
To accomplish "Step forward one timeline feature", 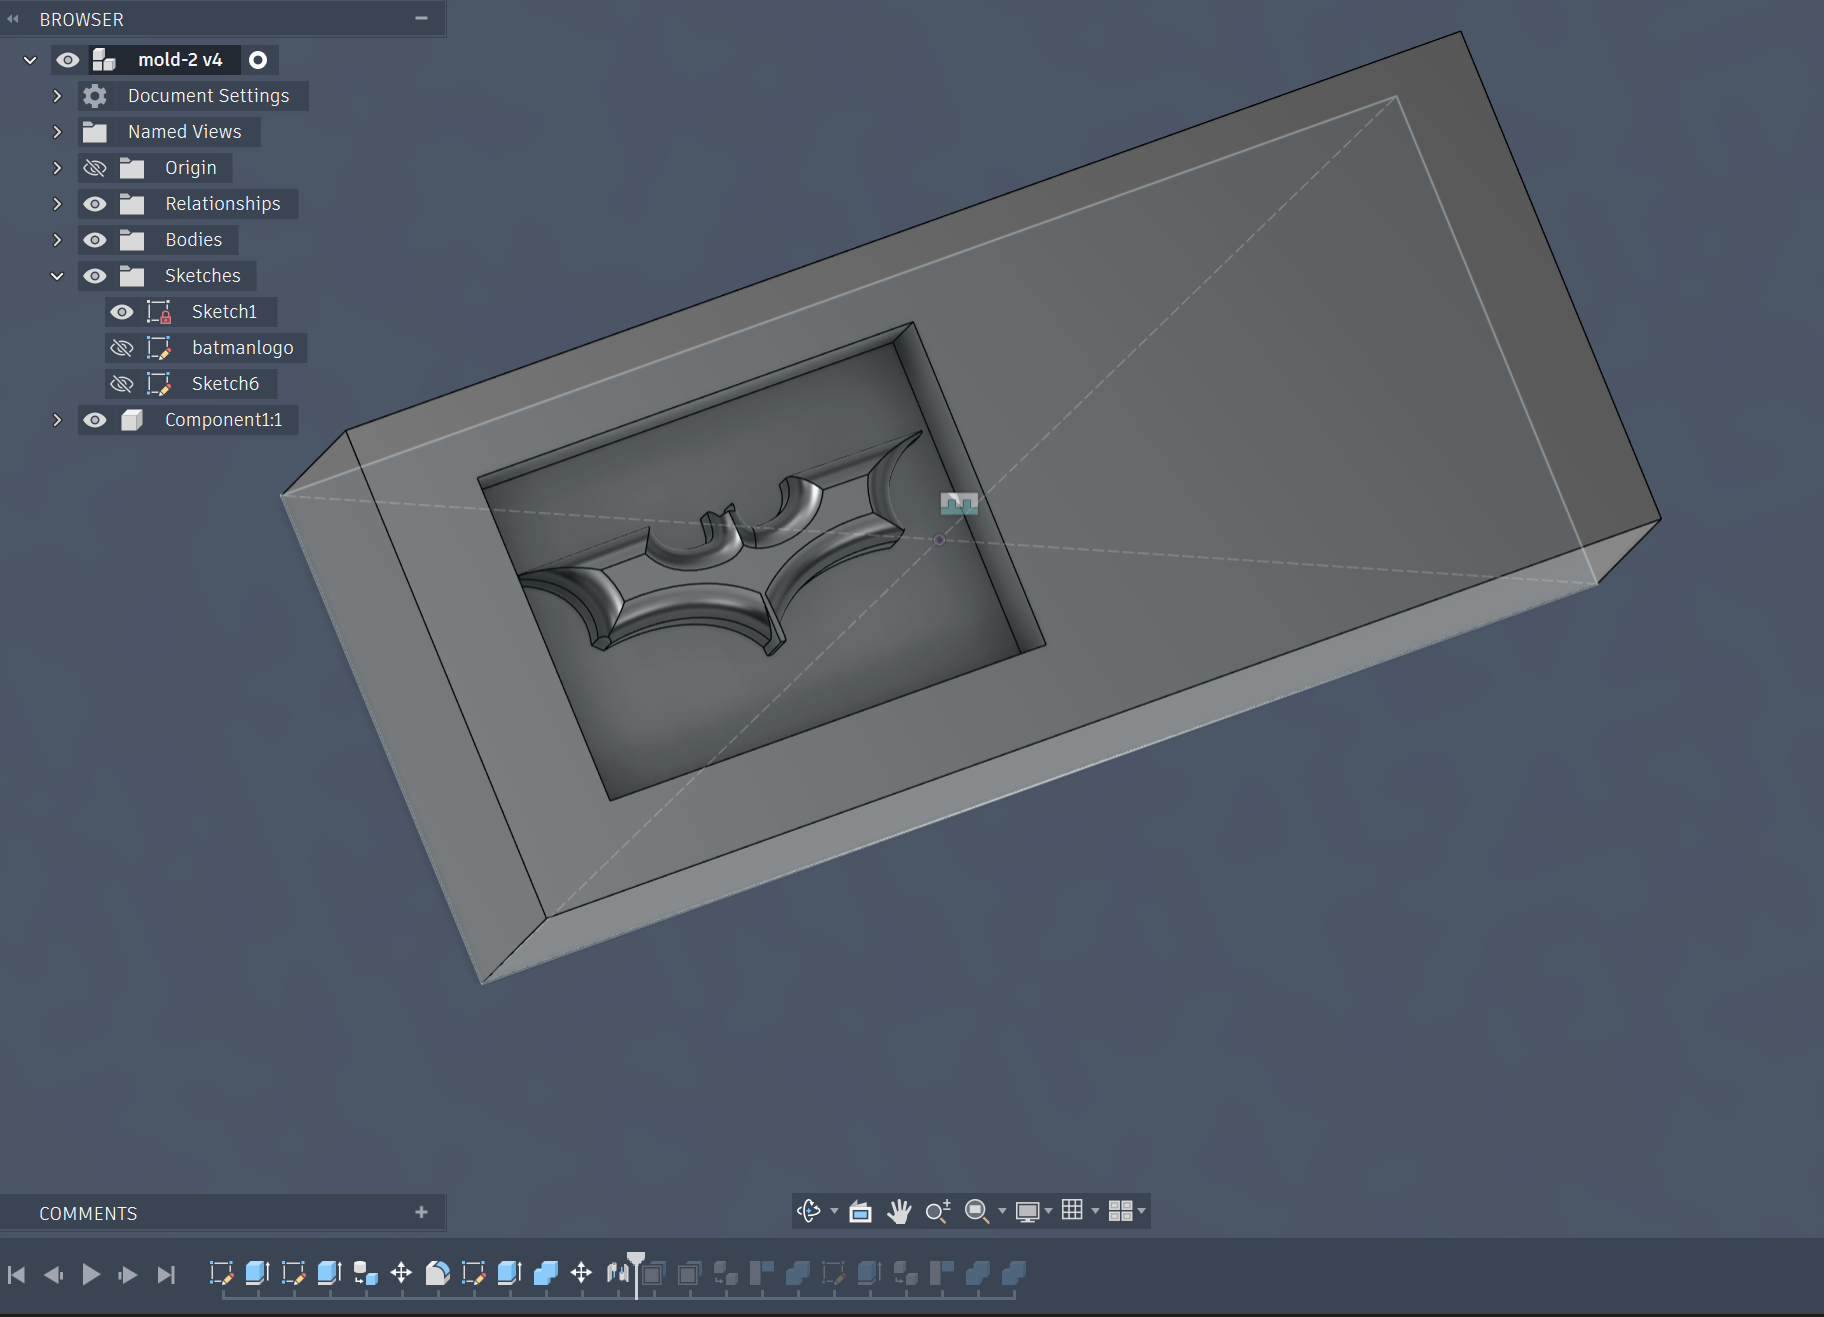I will 128,1274.
